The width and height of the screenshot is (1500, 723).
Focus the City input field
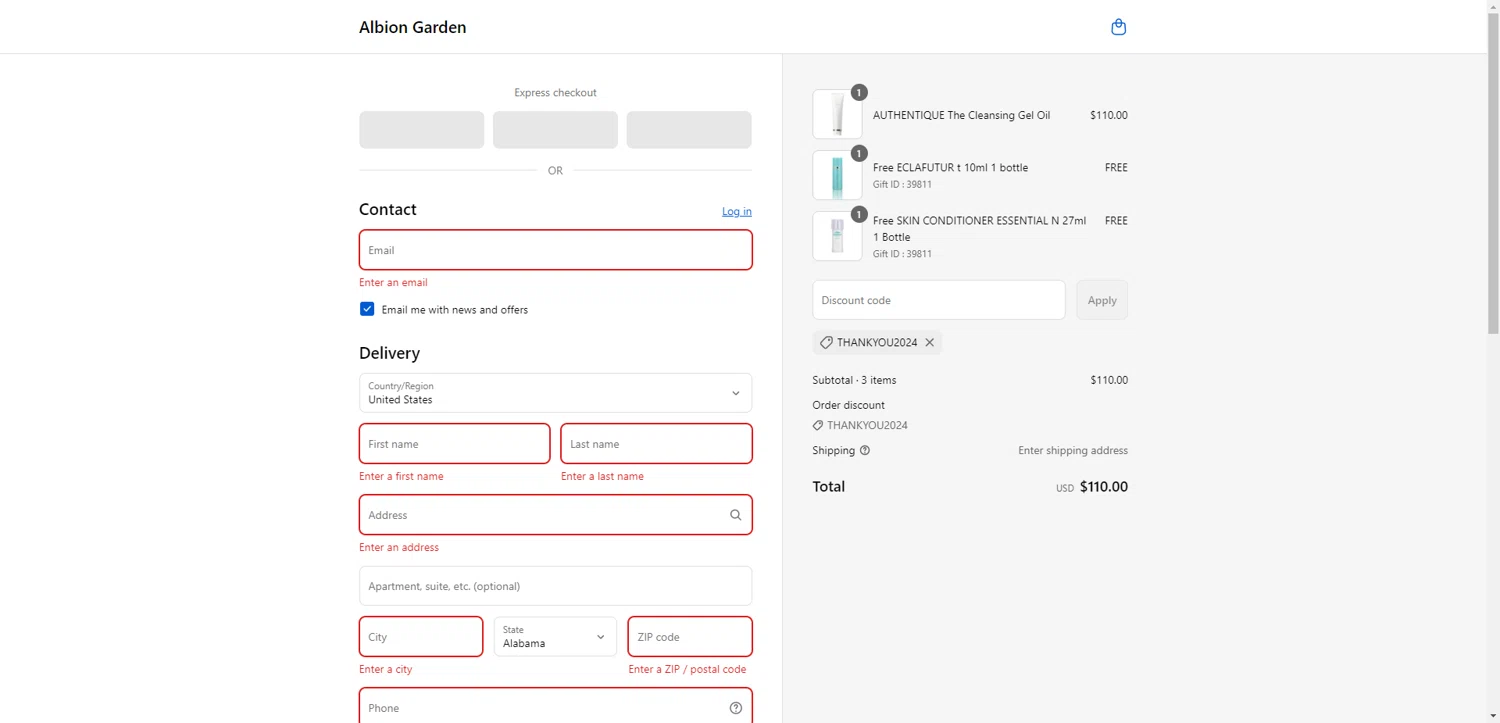click(421, 637)
